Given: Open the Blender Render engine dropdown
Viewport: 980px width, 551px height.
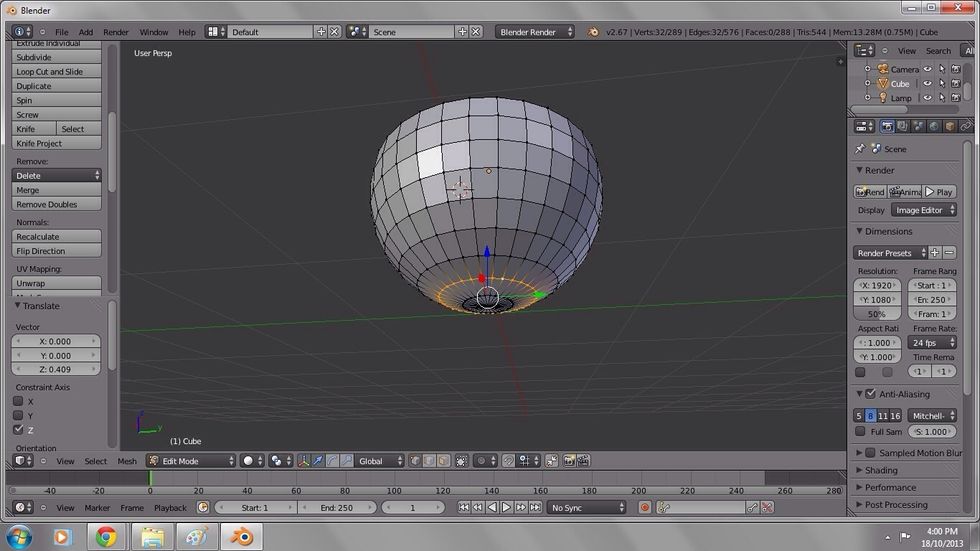Looking at the screenshot, I should (x=535, y=32).
